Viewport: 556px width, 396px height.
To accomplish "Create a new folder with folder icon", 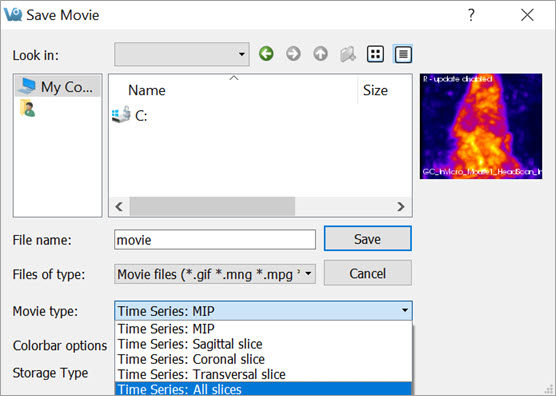I will (x=348, y=54).
